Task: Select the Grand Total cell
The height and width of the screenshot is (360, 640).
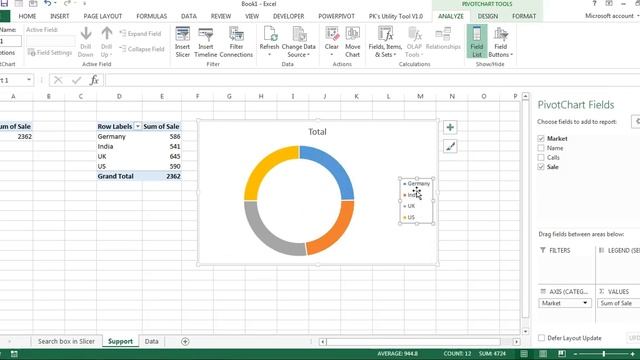Action: (x=119, y=176)
